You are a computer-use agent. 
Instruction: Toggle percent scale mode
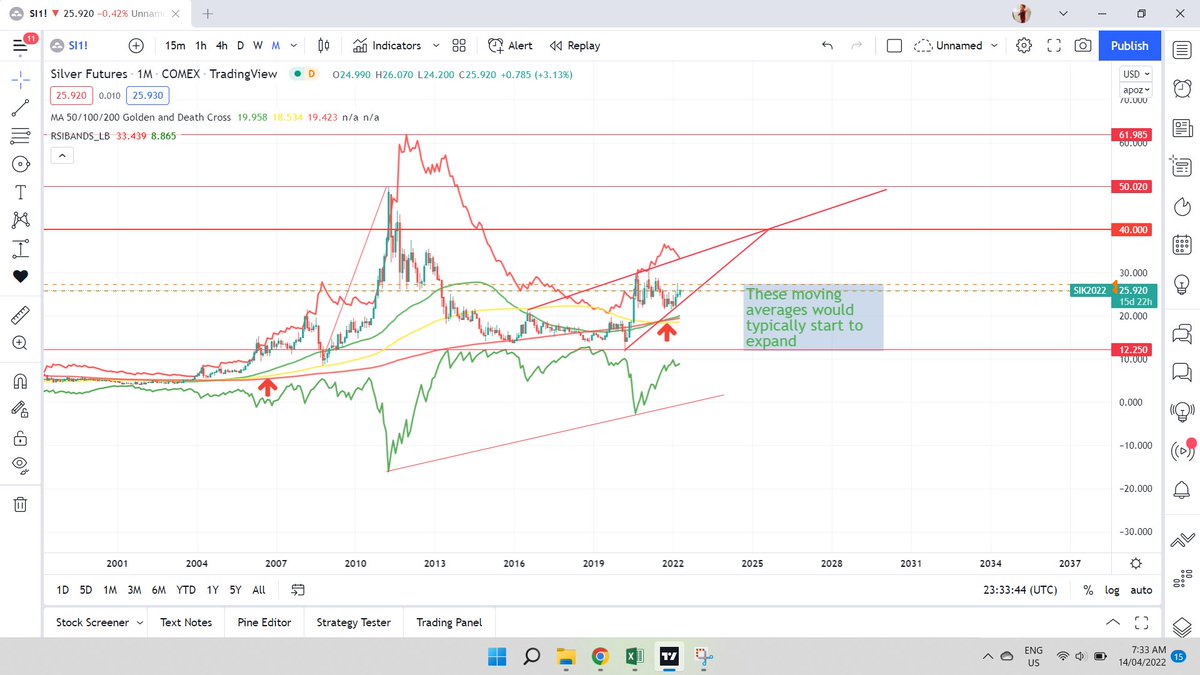[x=1088, y=591]
